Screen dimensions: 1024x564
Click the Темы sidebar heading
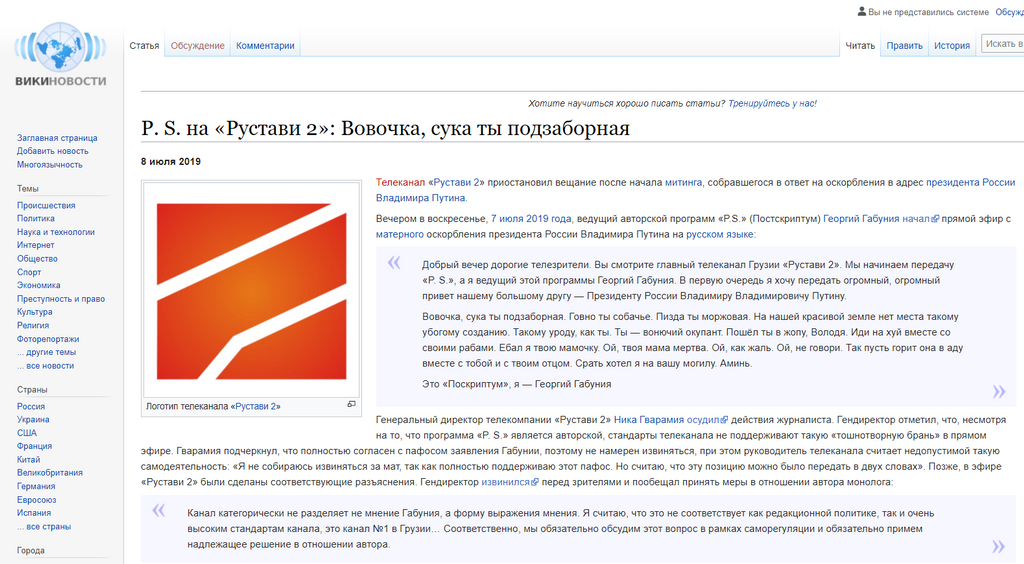[x=27, y=188]
